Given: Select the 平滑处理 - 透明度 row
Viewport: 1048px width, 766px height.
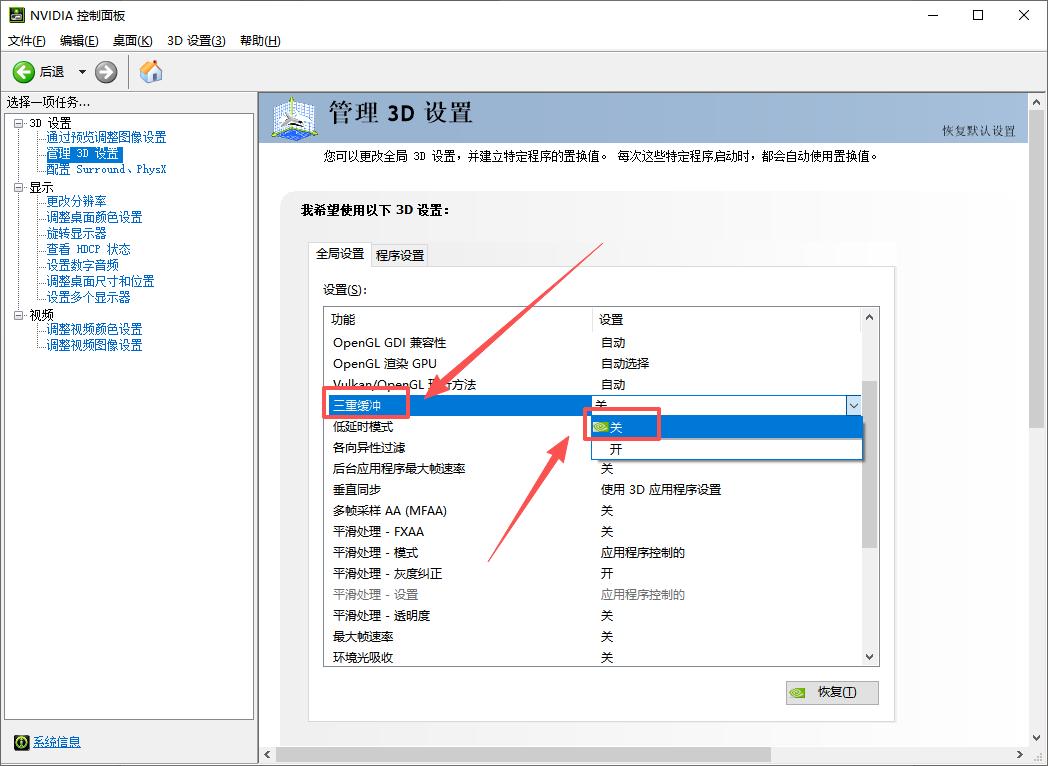Looking at the screenshot, I should pyautogui.click(x=593, y=616).
